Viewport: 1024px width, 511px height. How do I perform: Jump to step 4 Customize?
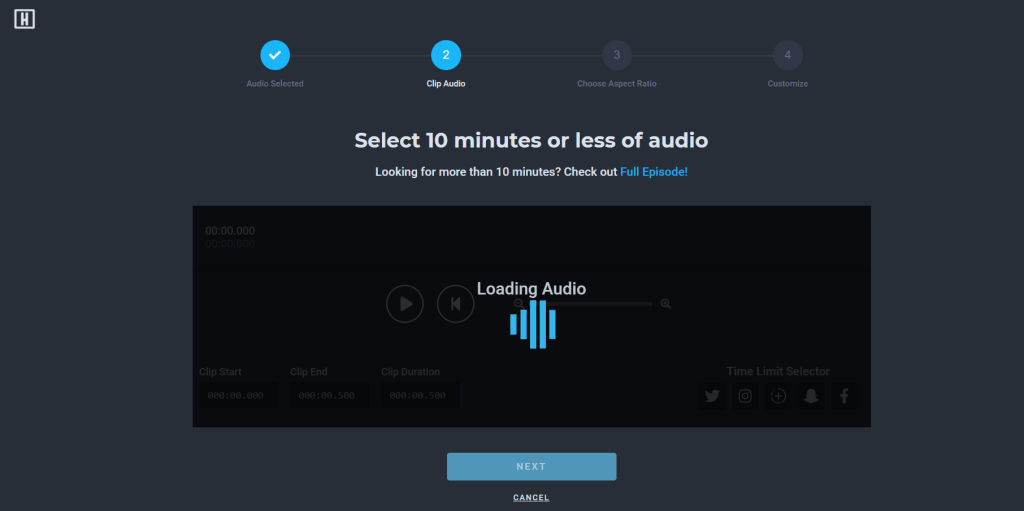(x=787, y=55)
